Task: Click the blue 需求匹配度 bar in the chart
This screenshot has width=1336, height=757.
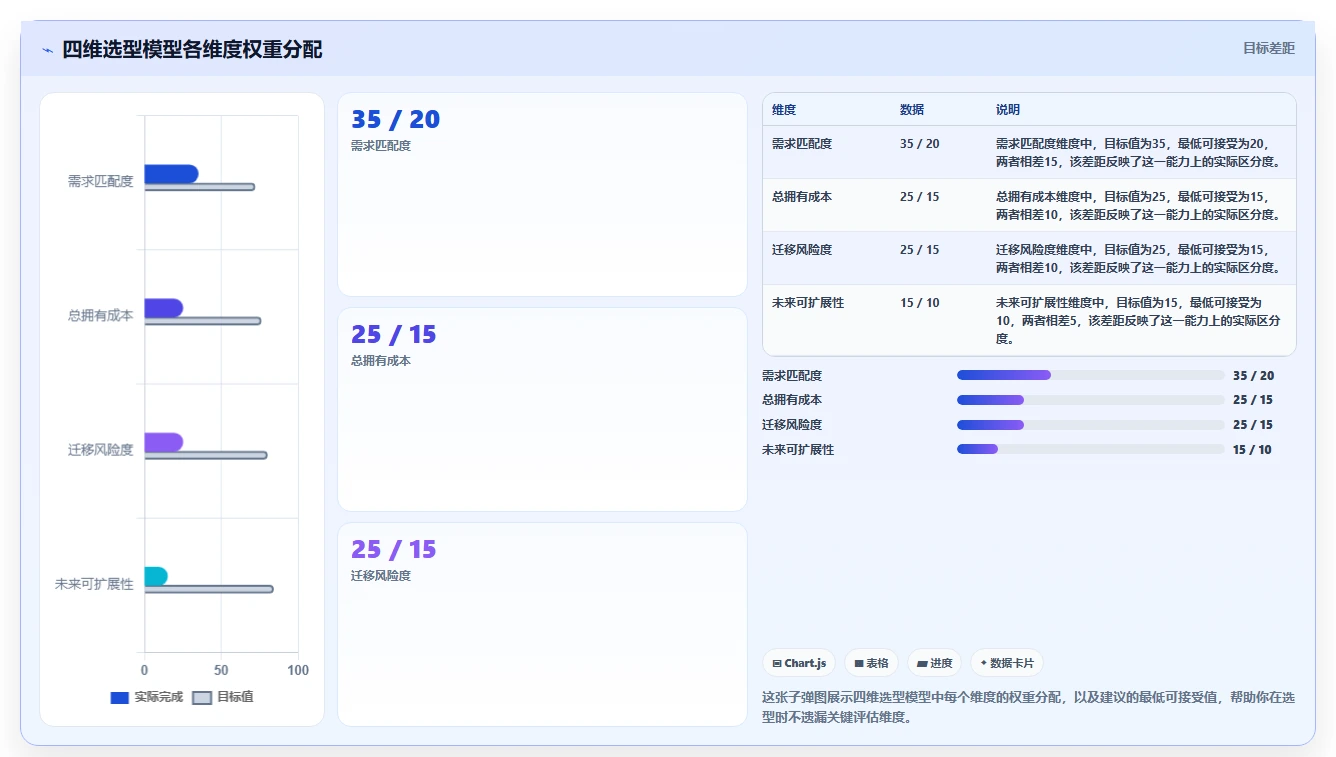Action: pyautogui.click(x=171, y=174)
